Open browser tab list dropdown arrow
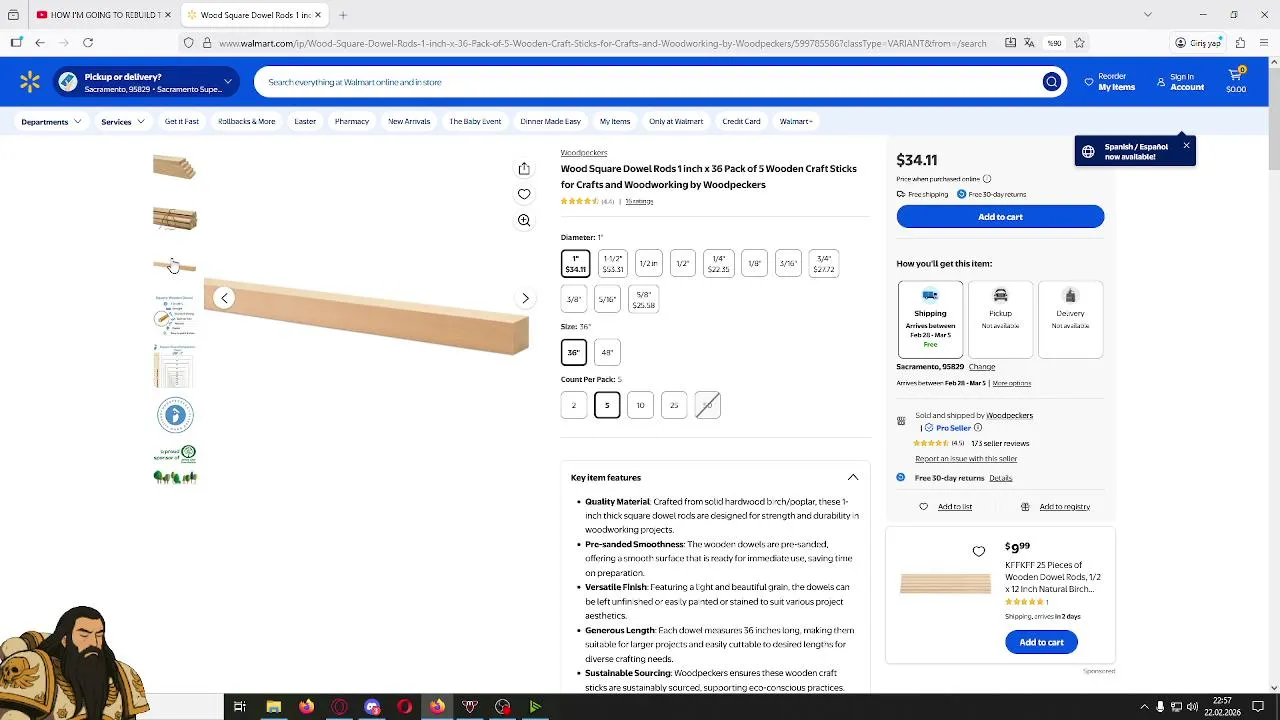This screenshot has width=1280, height=720. [1148, 15]
